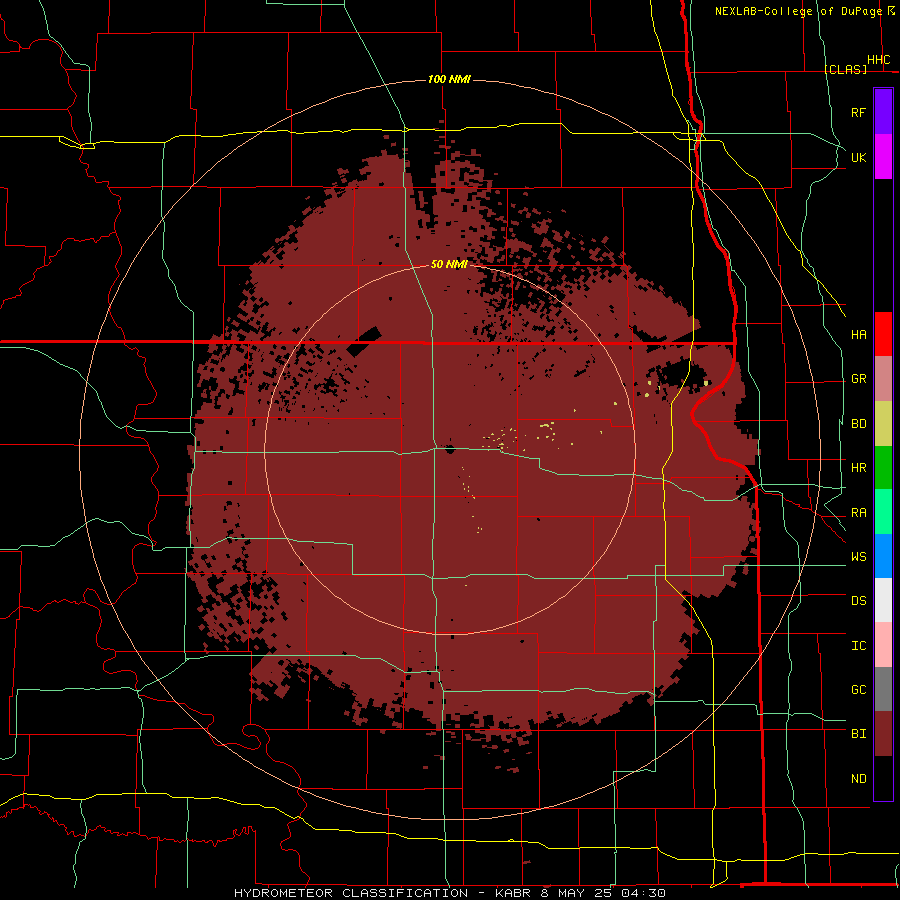Click the white DS legend swatch
The height and width of the screenshot is (900, 900).
coord(883,600)
